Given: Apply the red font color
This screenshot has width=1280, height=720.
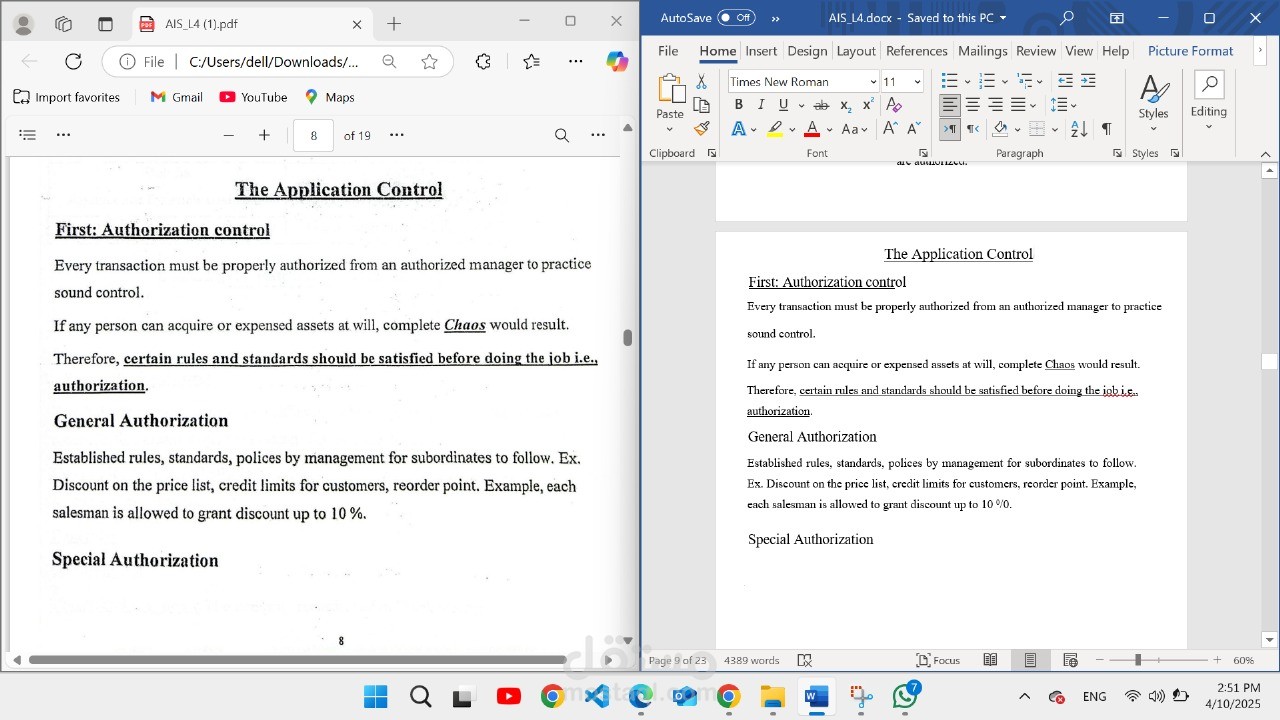Looking at the screenshot, I should 812,129.
